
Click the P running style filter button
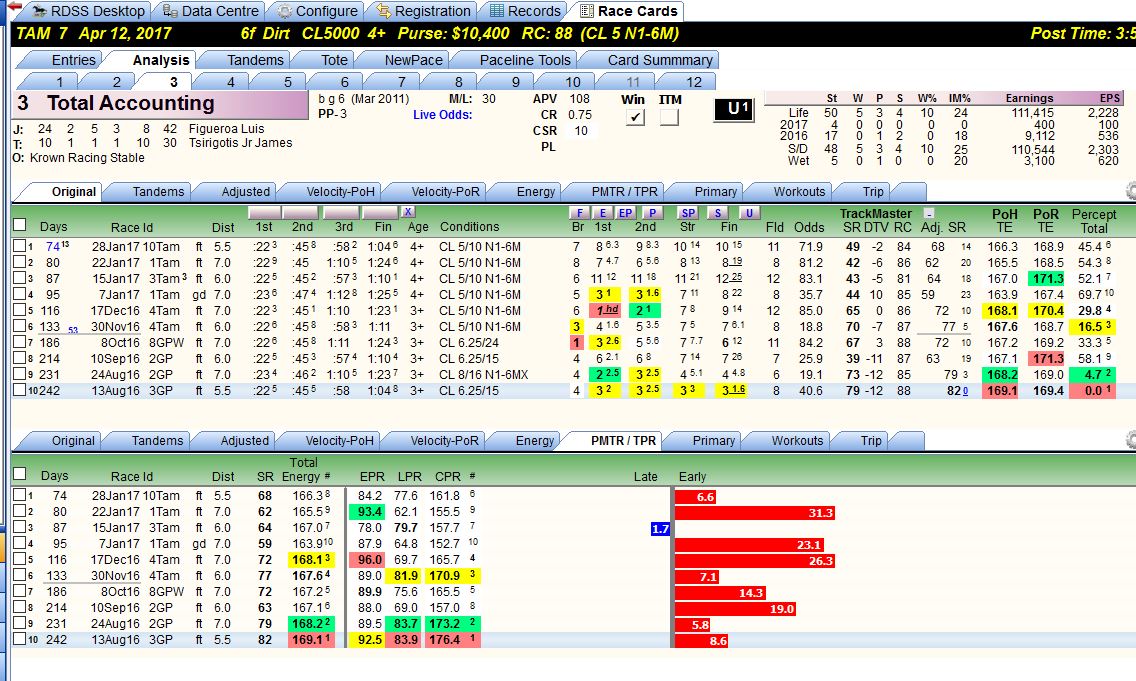coord(653,212)
